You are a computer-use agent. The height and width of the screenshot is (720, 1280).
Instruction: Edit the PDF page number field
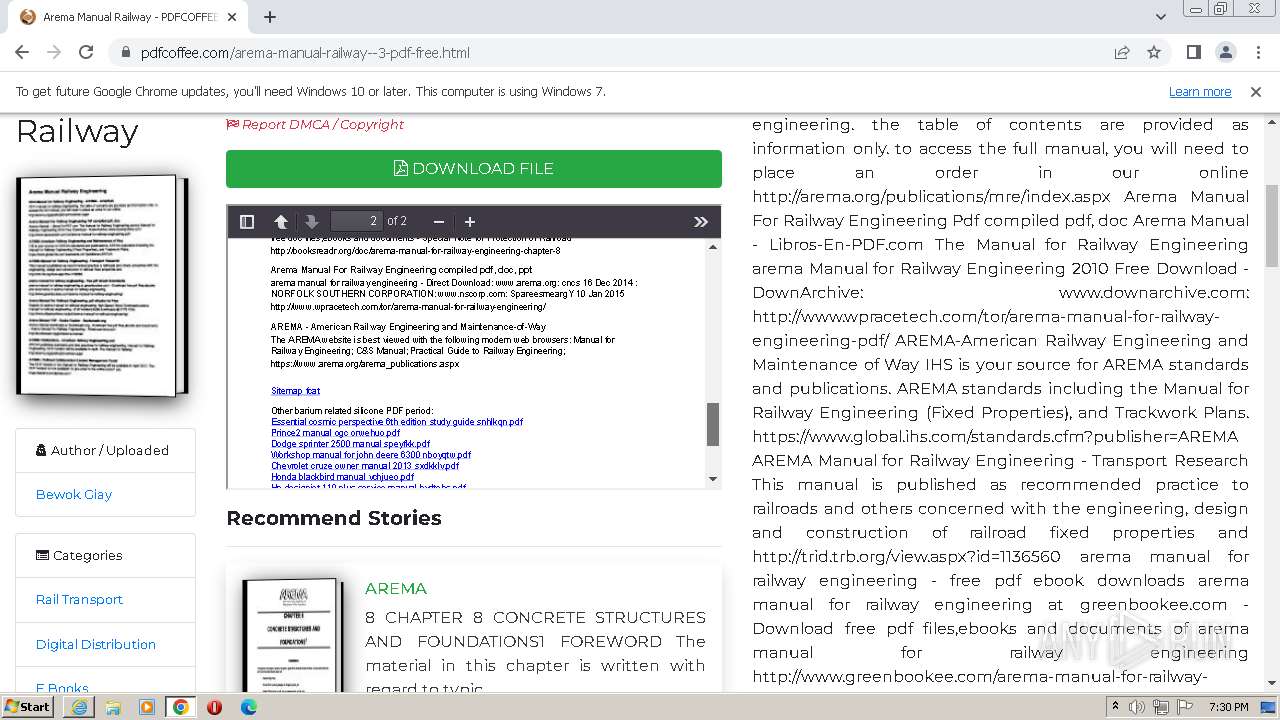356,221
